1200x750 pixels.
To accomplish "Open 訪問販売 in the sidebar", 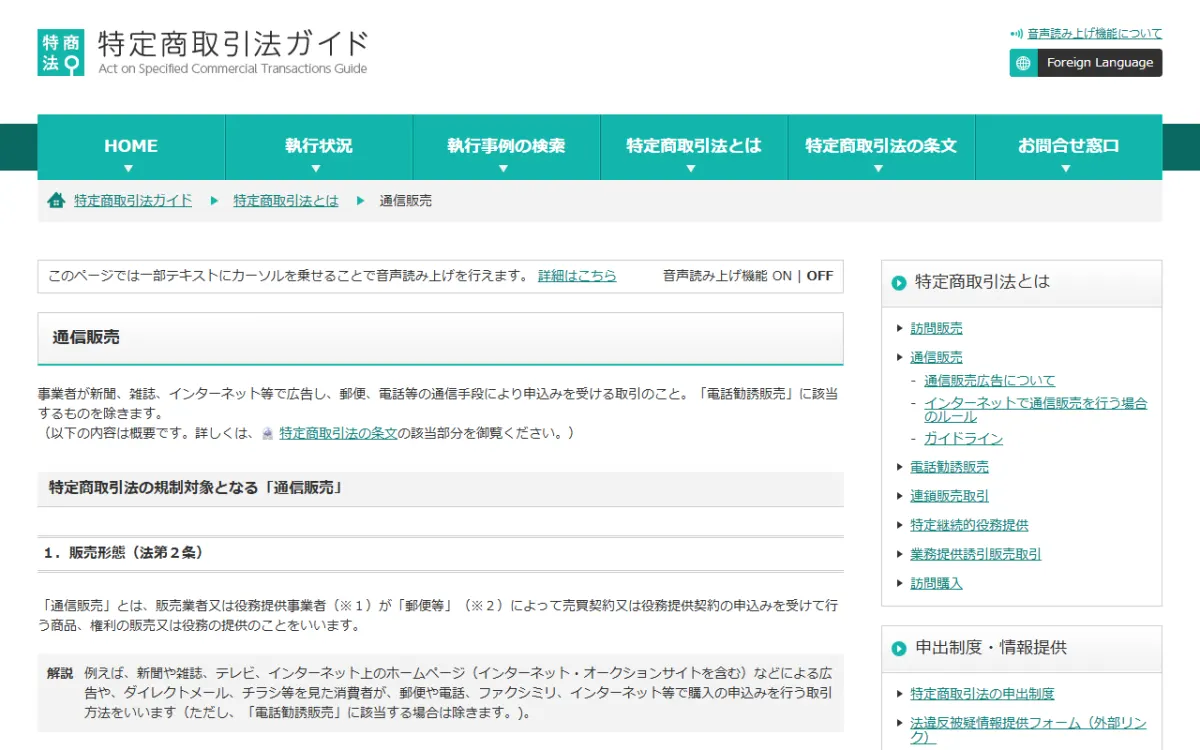I will point(936,328).
